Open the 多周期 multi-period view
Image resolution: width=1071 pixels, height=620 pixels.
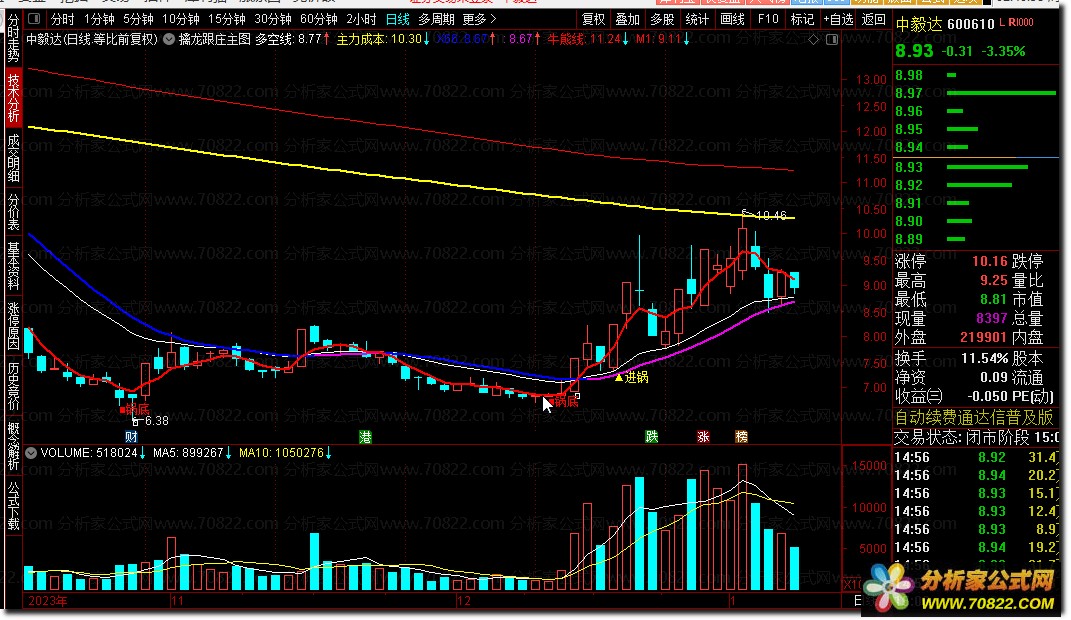point(436,19)
